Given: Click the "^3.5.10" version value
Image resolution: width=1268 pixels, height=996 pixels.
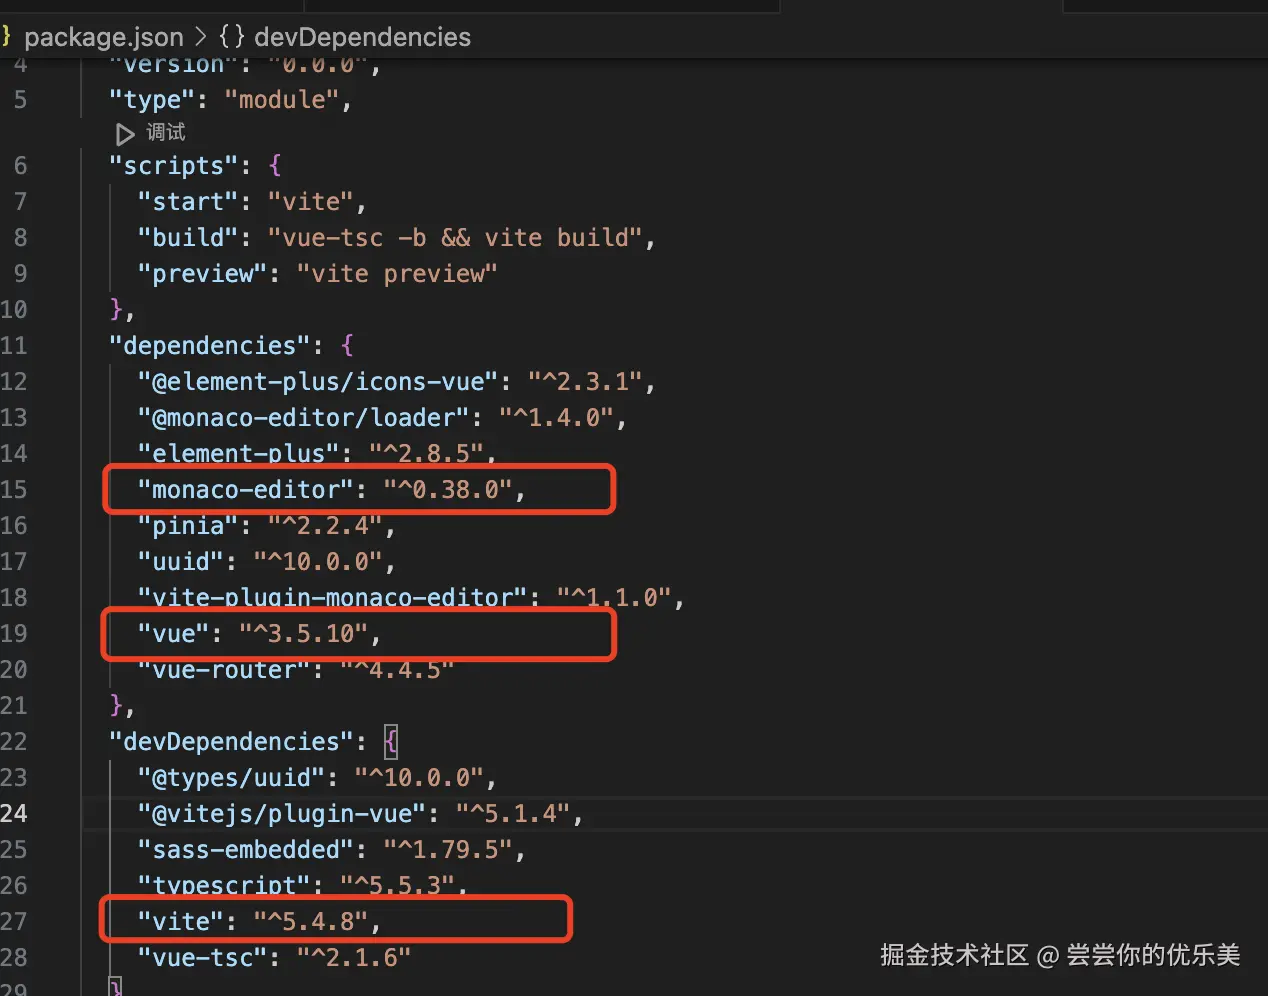Looking at the screenshot, I should pyautogui.click(x=304, y=634).
